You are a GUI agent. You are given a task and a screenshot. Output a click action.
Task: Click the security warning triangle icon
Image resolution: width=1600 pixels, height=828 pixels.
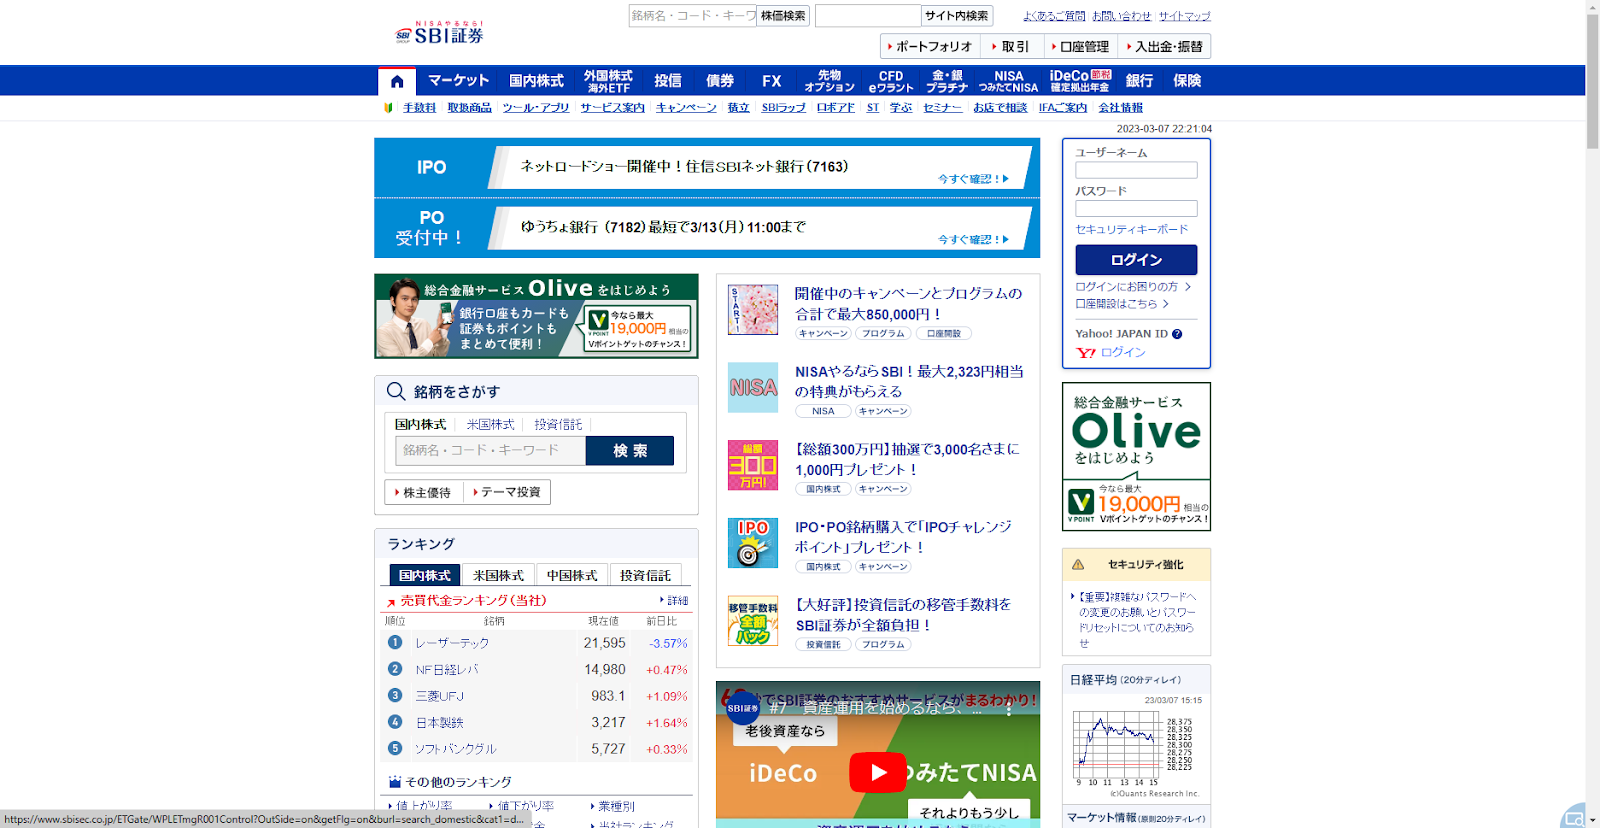point(1078,565)
